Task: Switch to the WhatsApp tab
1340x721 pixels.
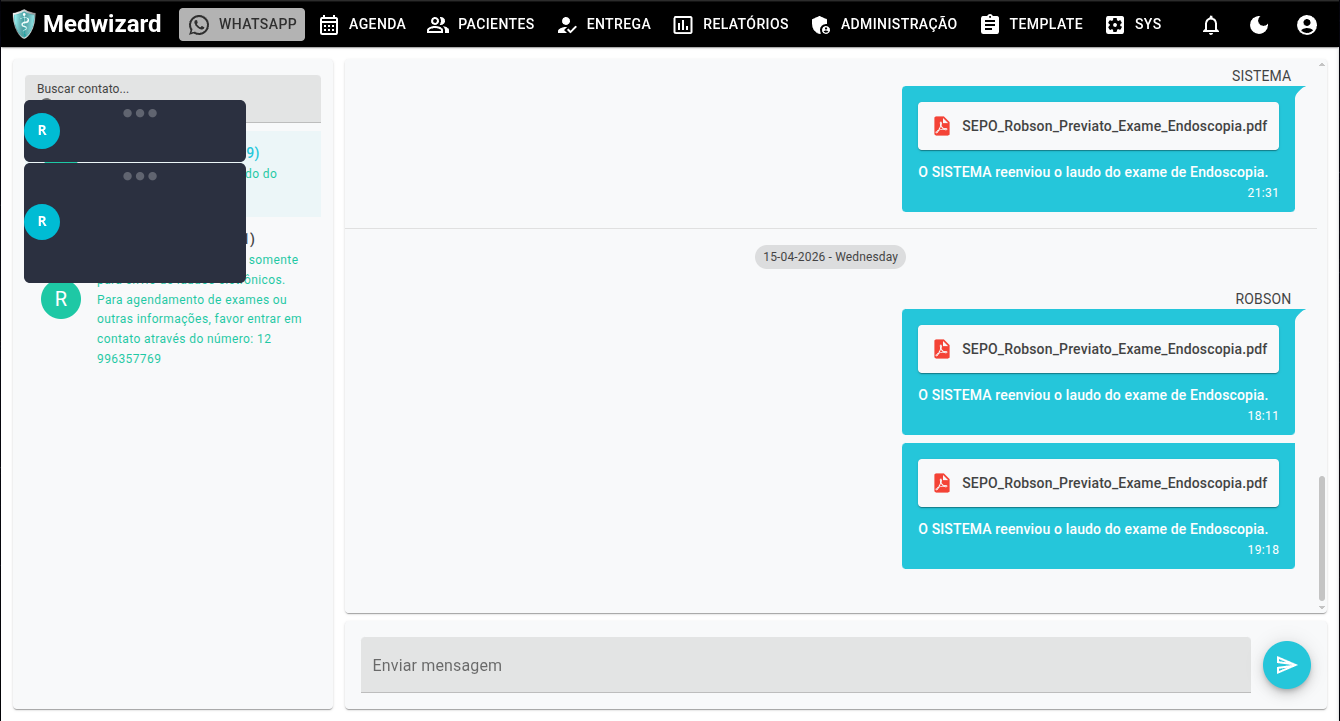Action: coord(242,24)
